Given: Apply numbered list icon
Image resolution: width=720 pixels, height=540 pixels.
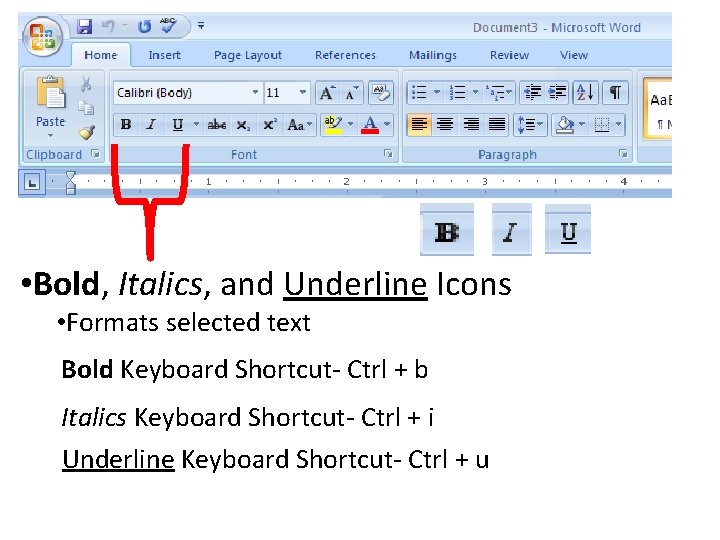Looking at the screenshot, I should 457,92.
